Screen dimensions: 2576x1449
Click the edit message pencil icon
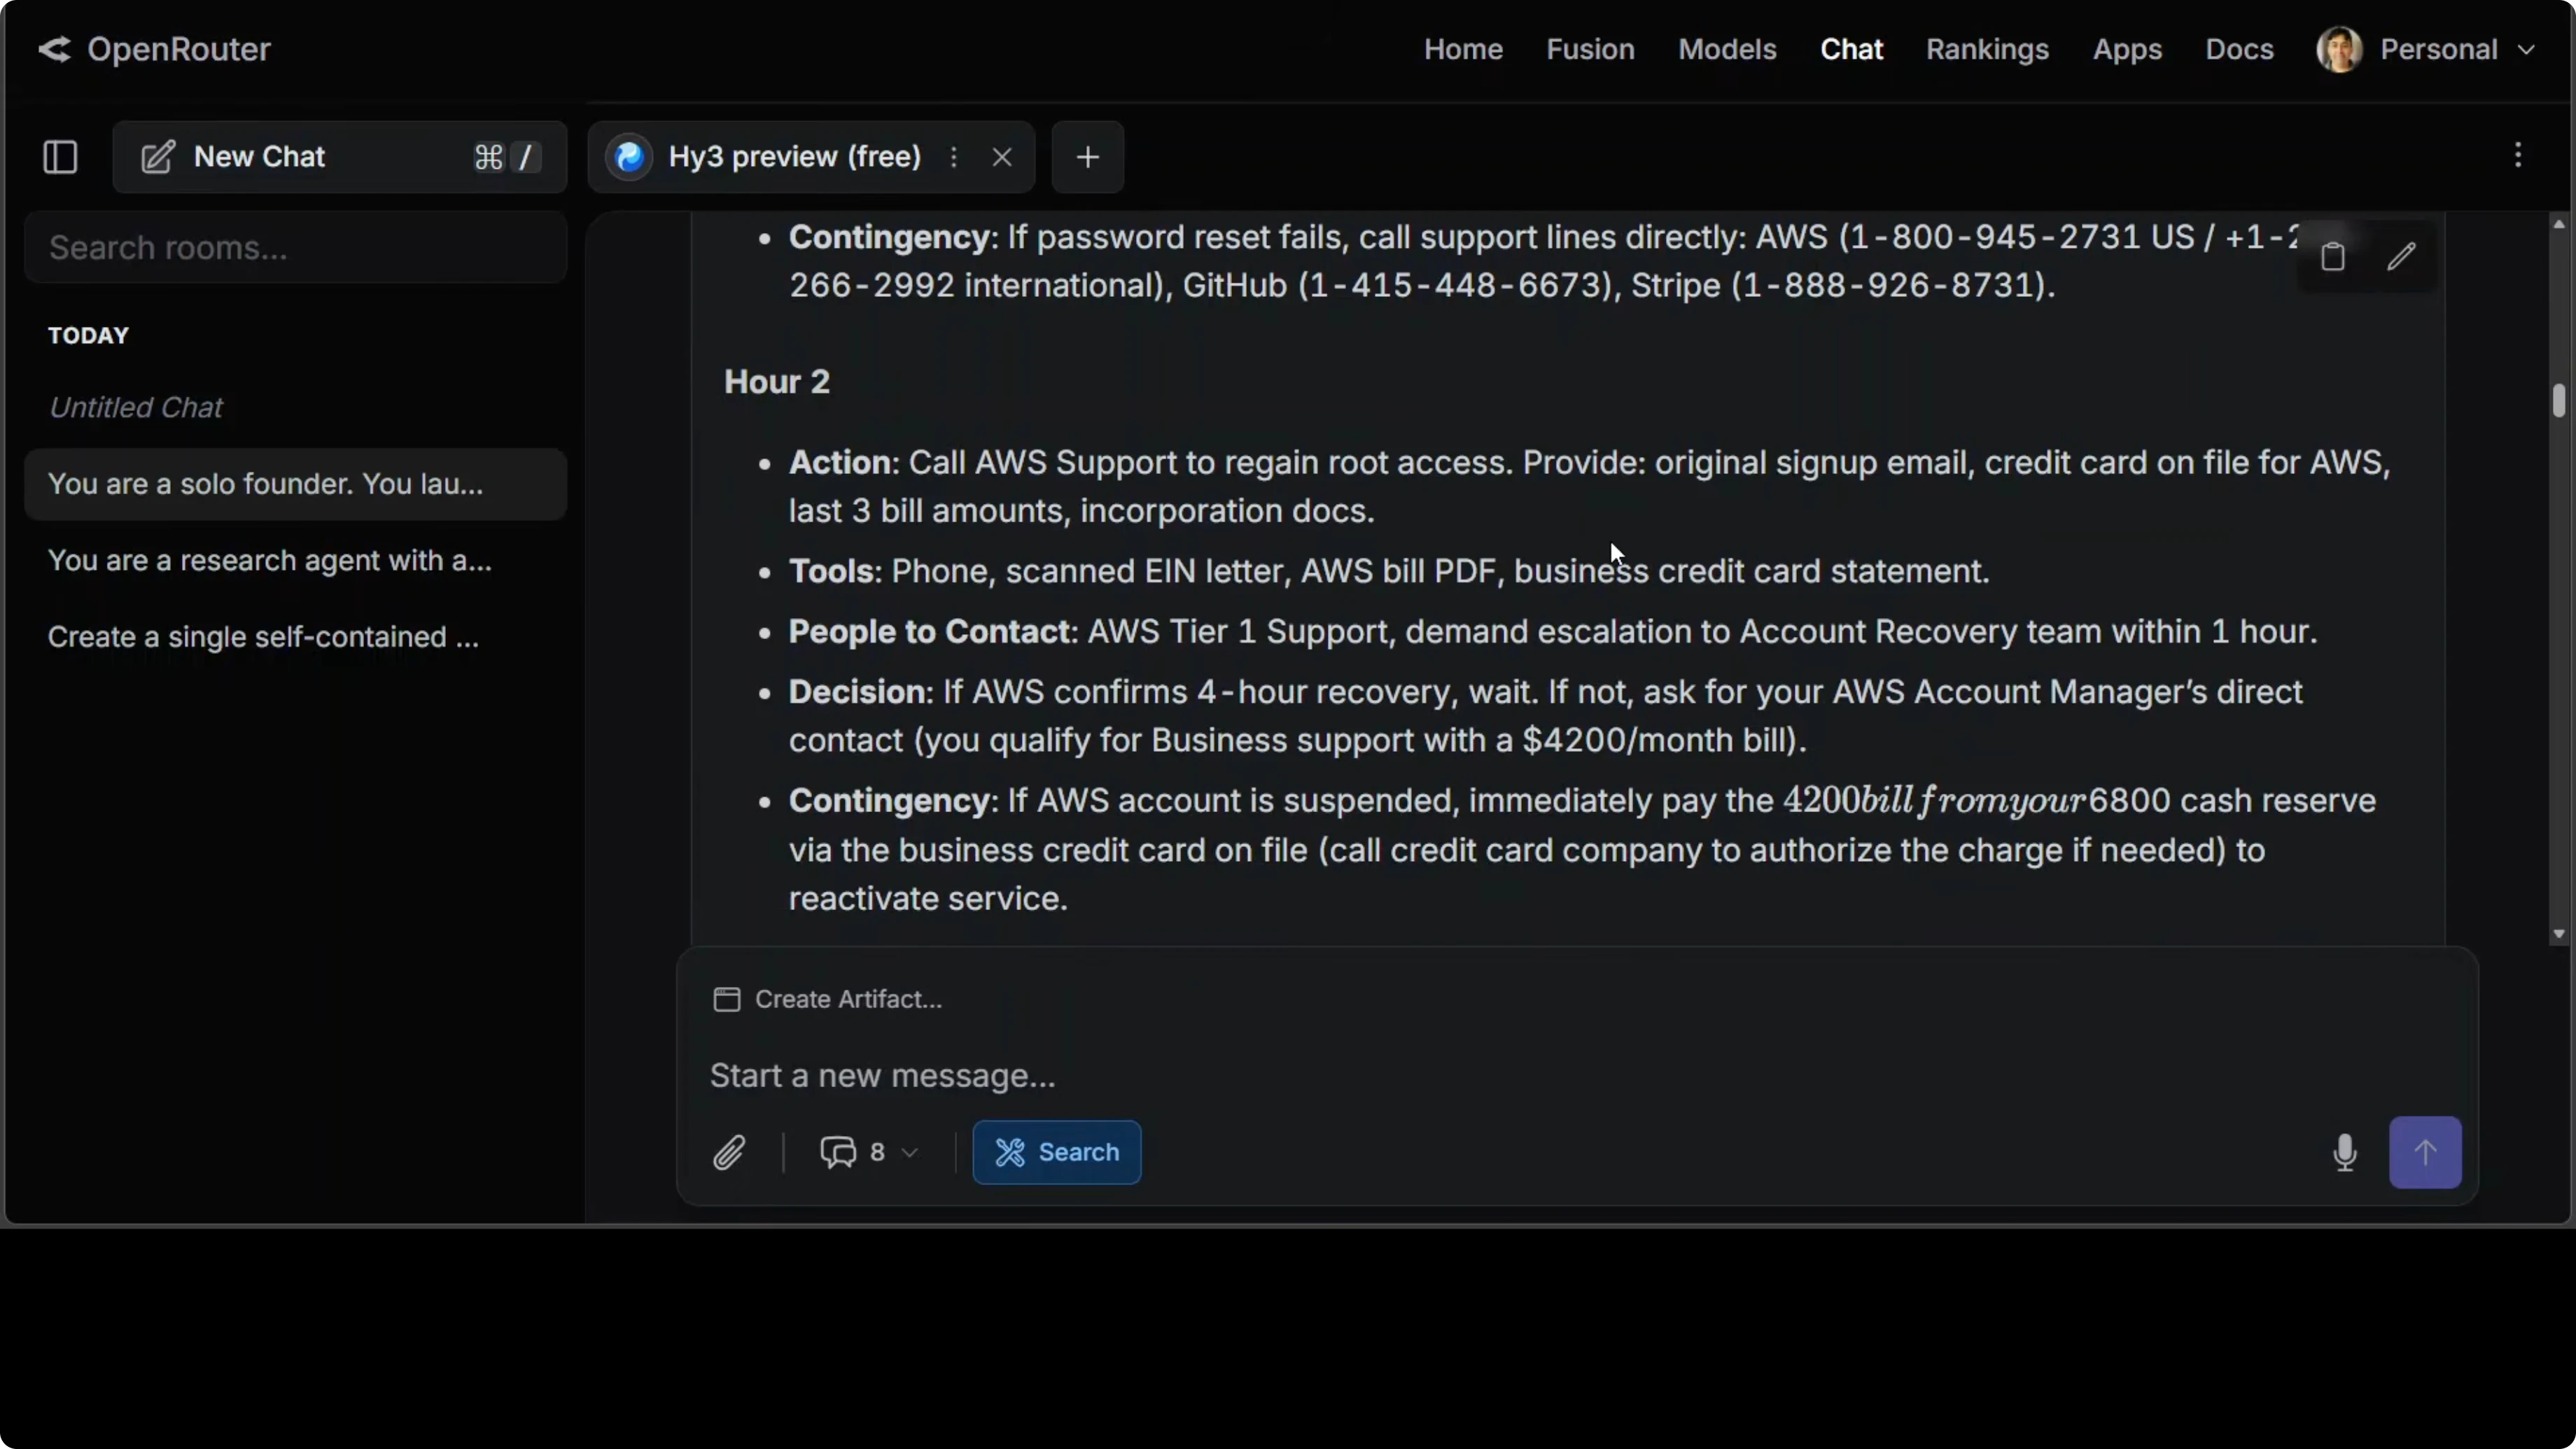pos(2401,257)
